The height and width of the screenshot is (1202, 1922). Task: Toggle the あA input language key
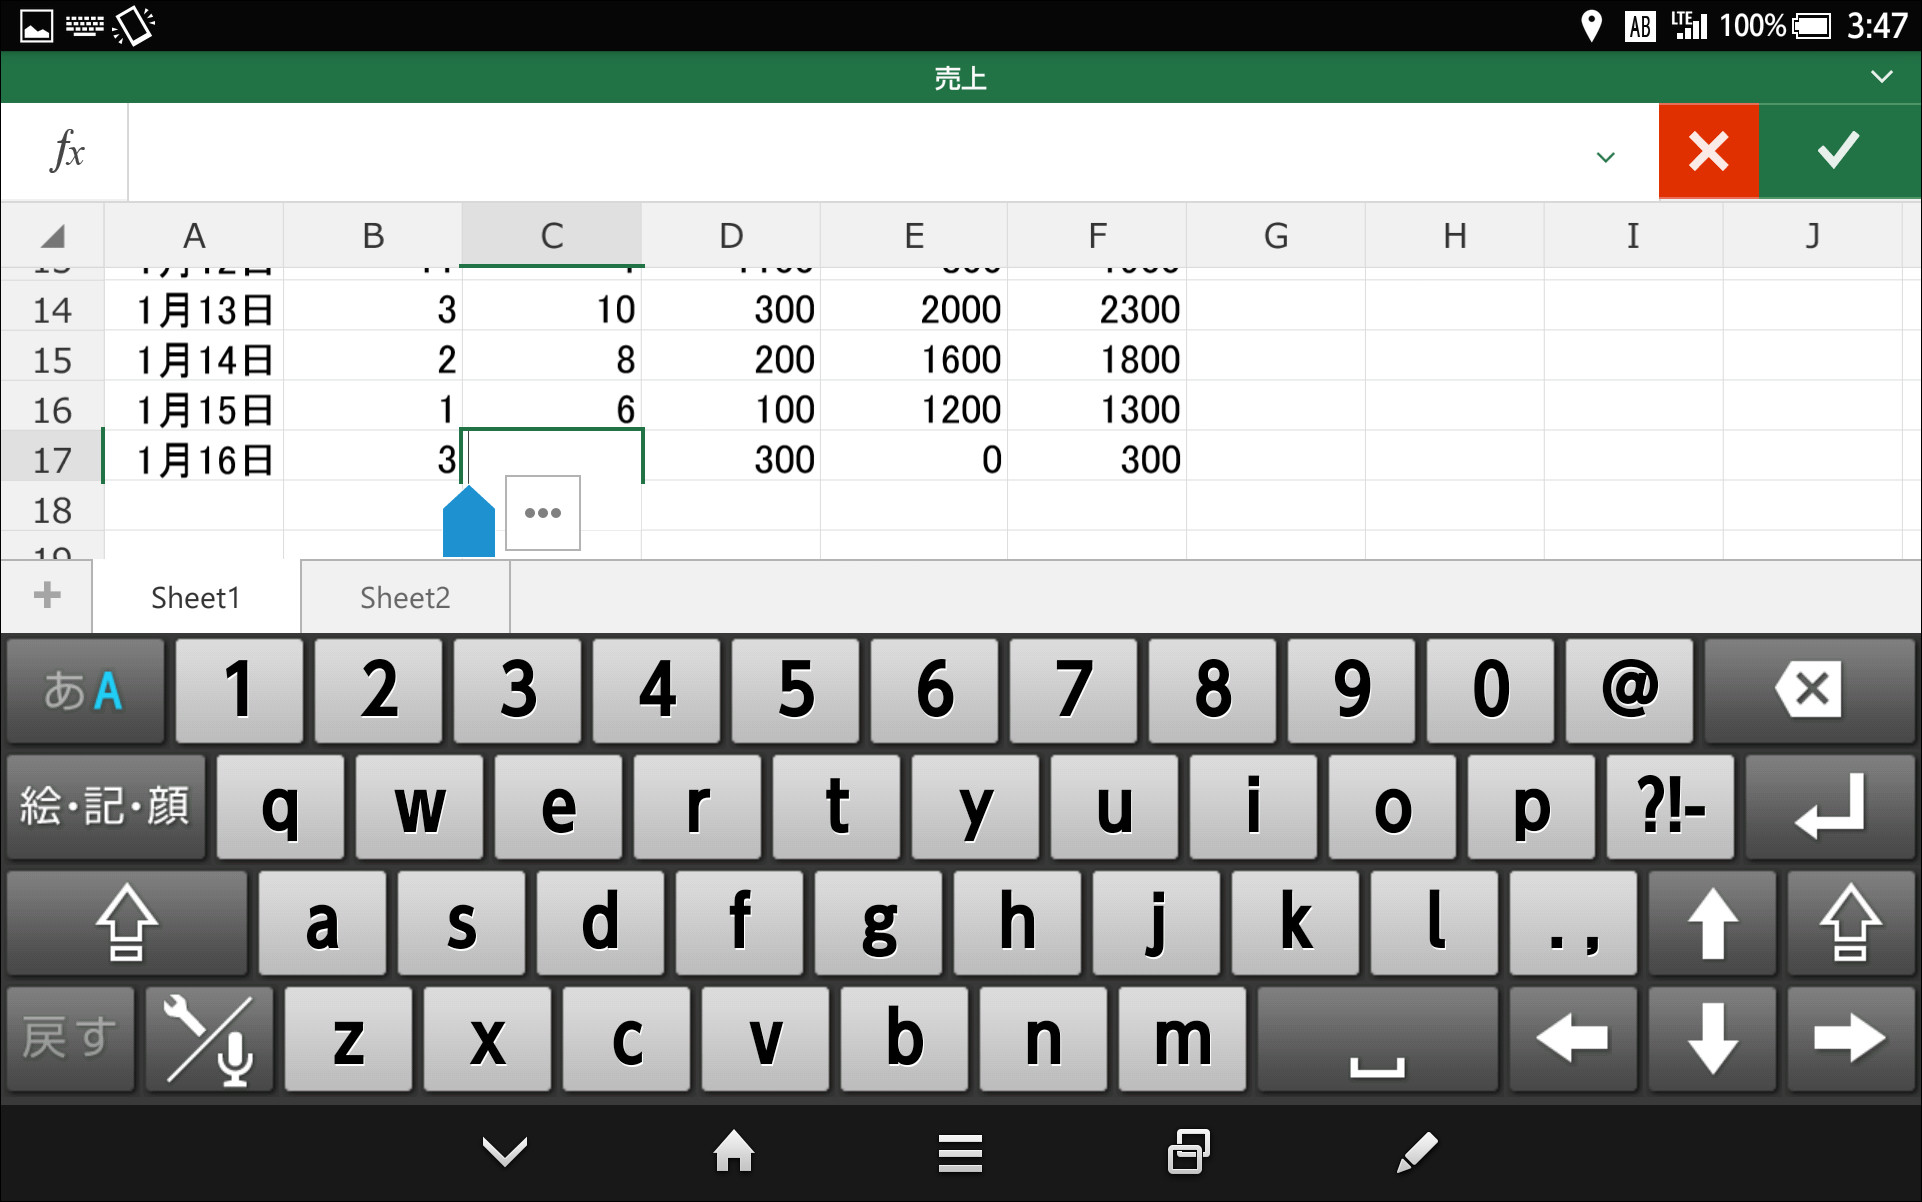click(84, 690)
